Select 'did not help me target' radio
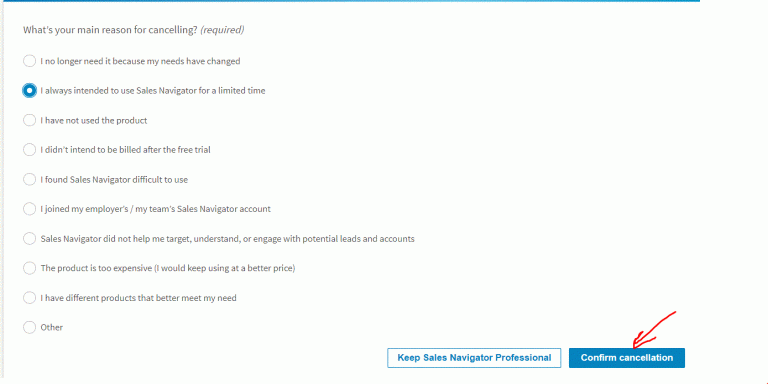 29,239
